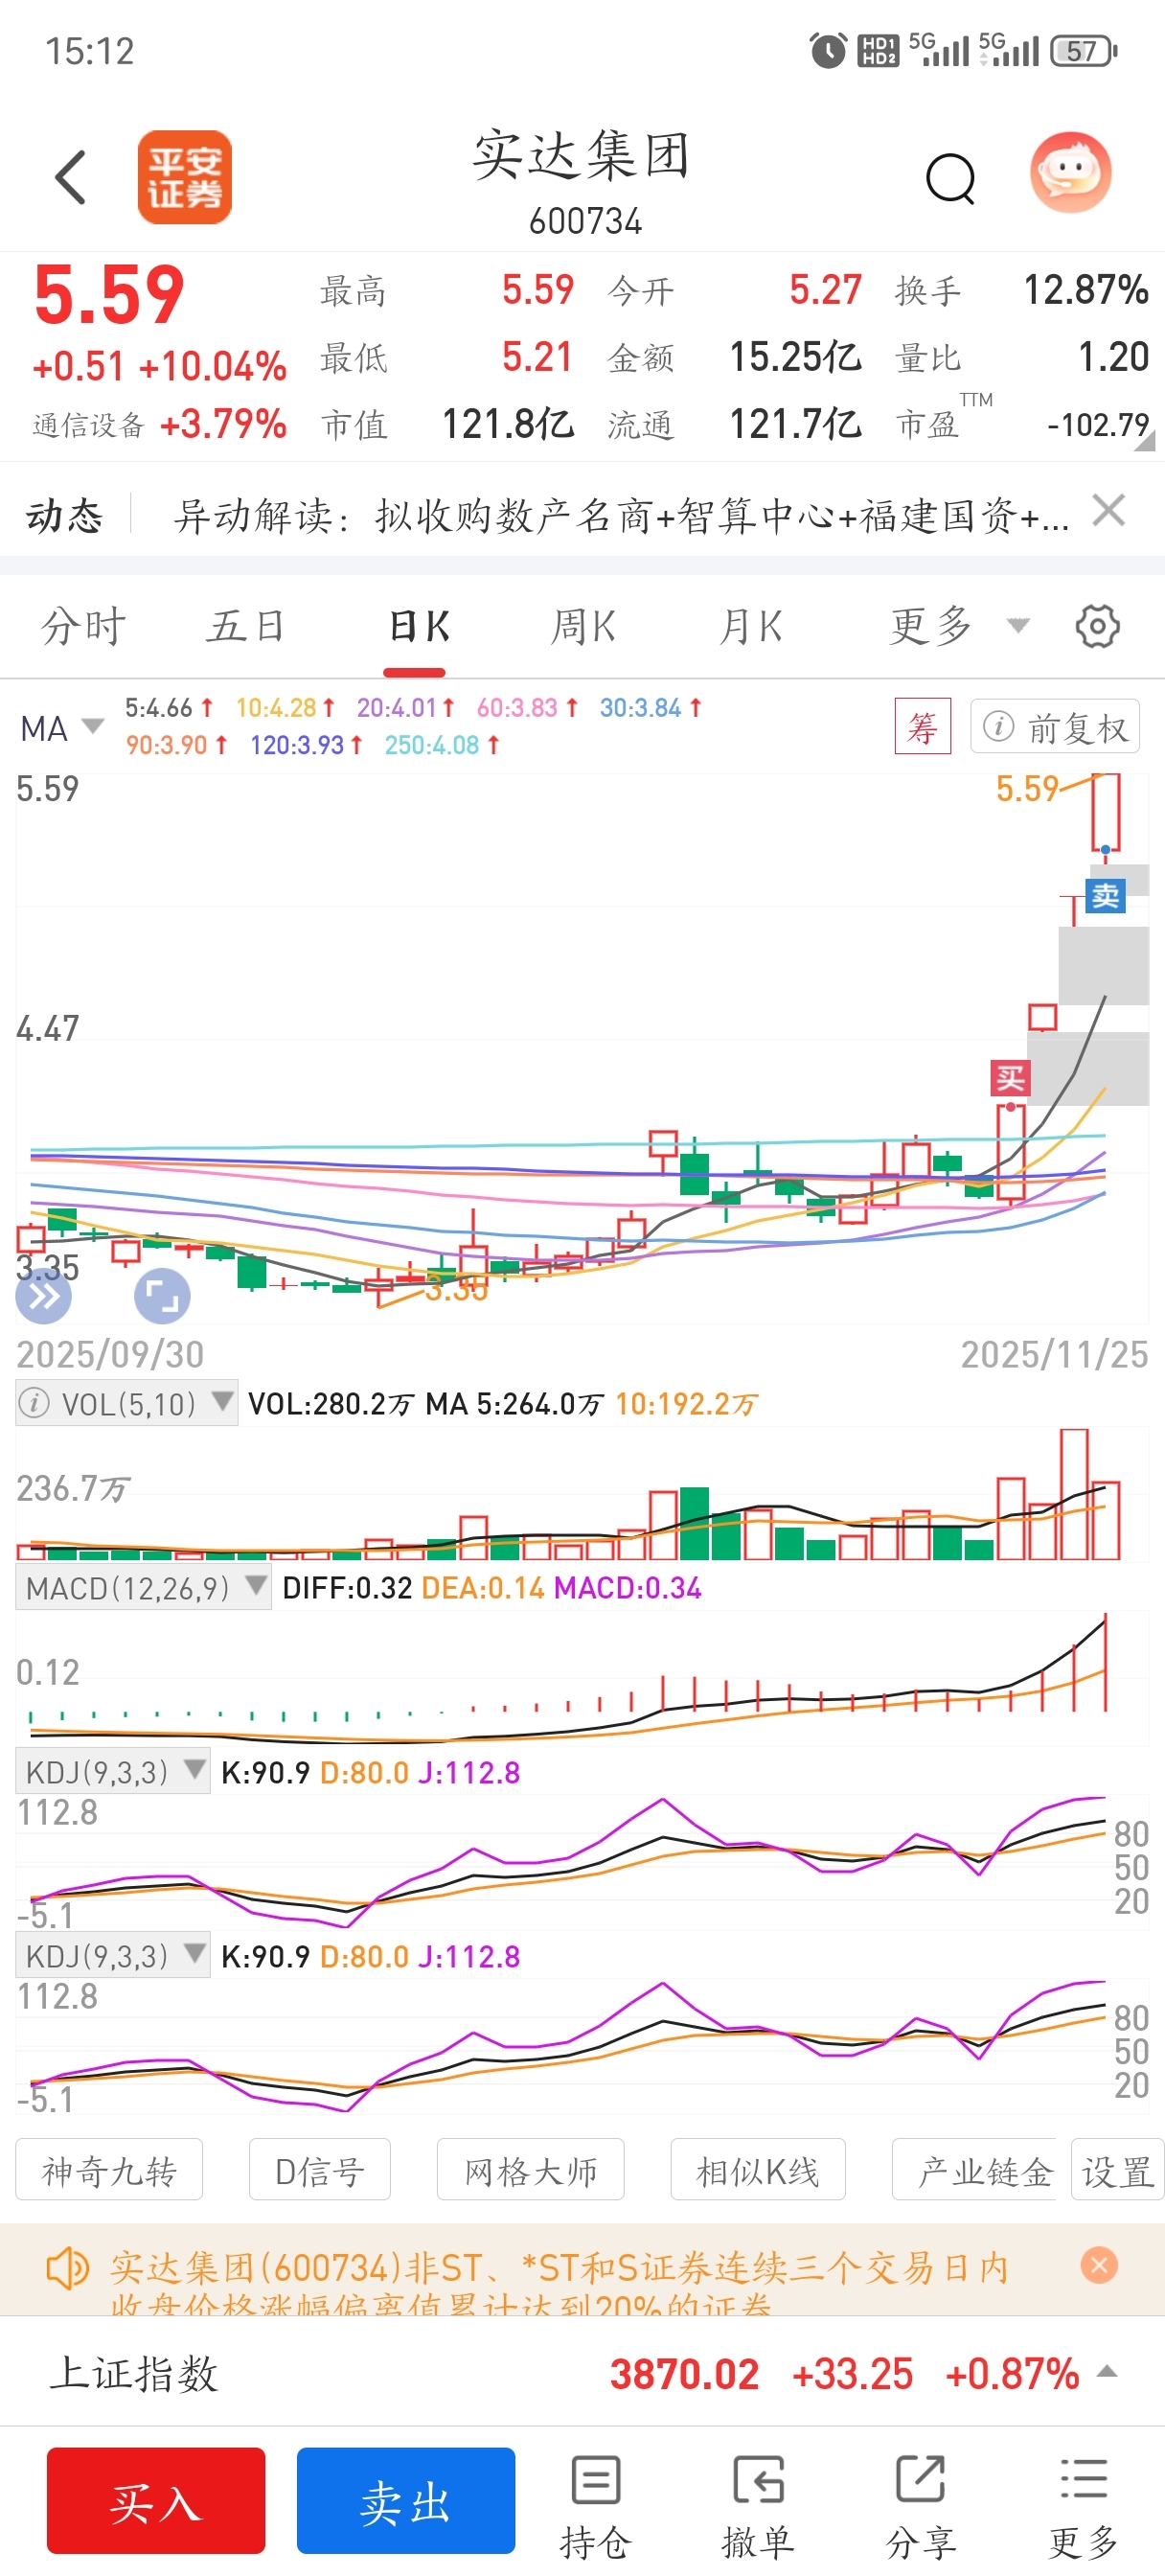The height and width of the screenshot is (2576, 1165).
Task: Tap info icon in VOL indicator
Action: tap(35, 1403)
